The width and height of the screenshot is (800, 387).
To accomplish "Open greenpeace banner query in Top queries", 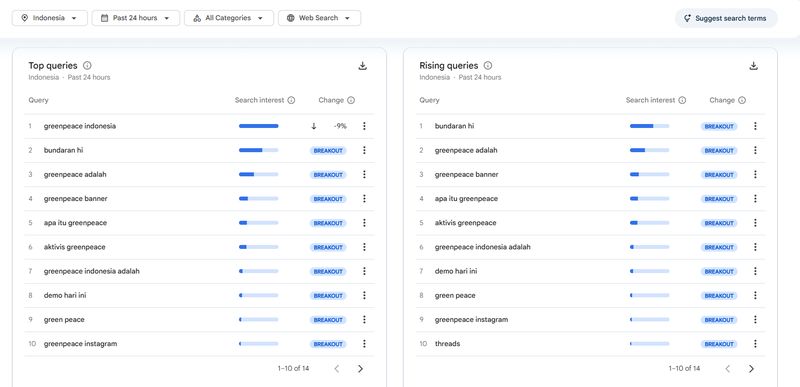I will [76, 199].
